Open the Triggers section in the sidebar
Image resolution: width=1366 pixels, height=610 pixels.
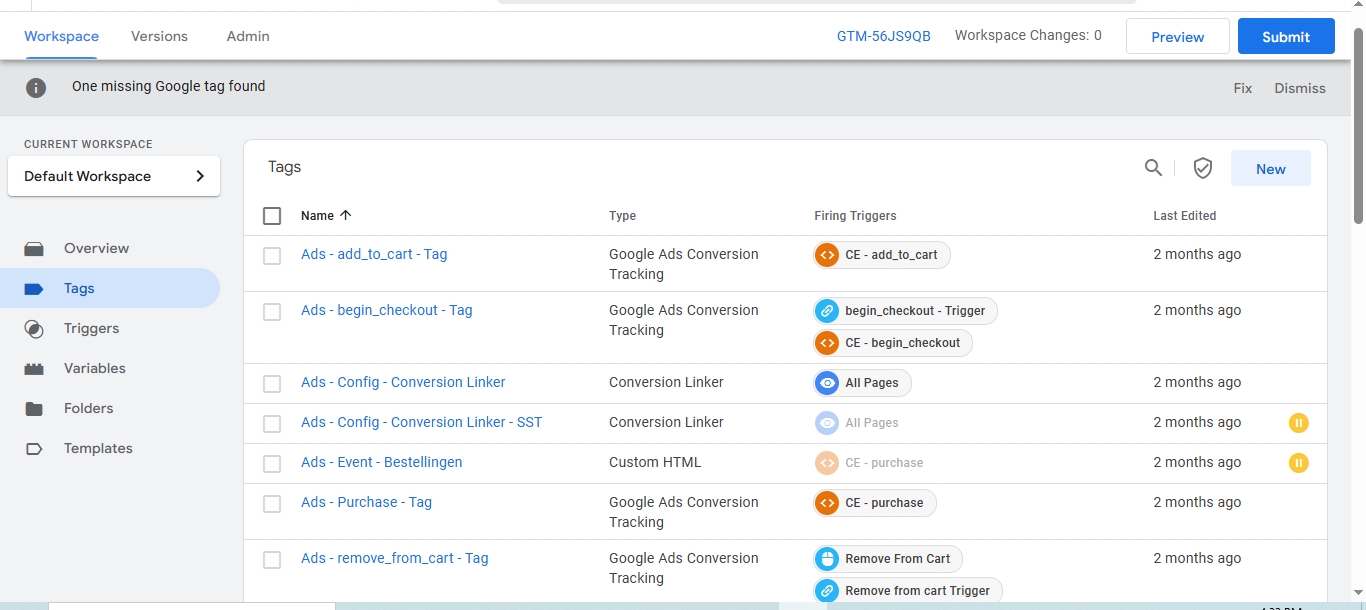click(91, 328)
